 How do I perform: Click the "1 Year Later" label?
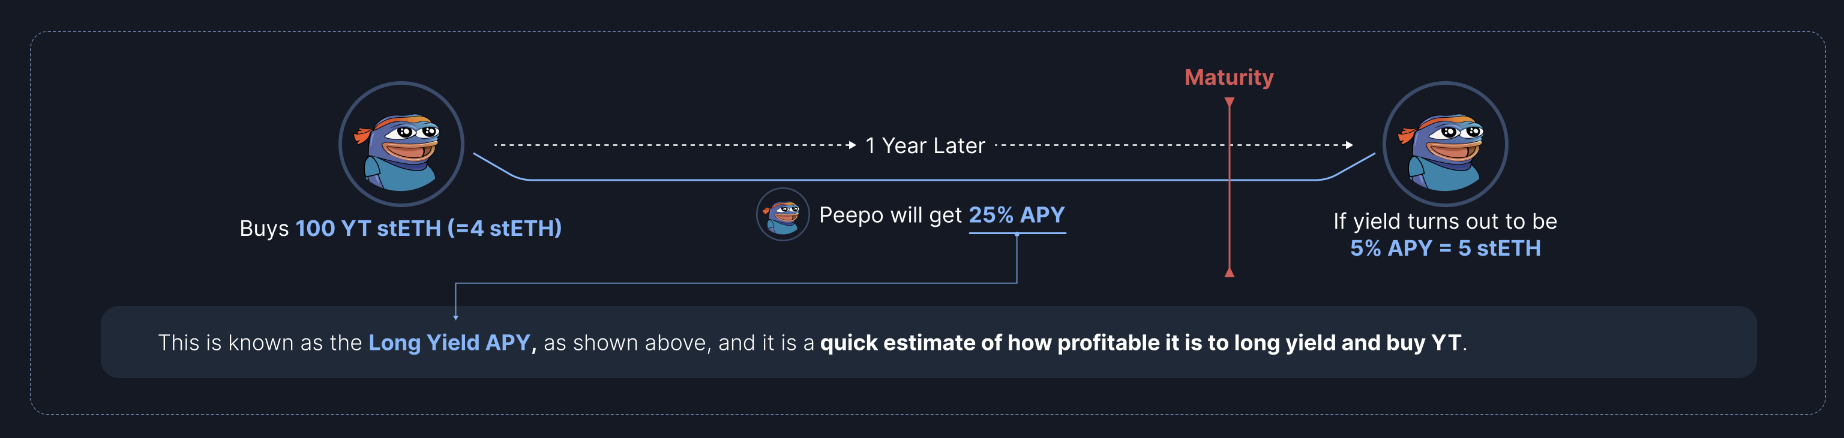pyautogui.click(x=925, y=146)
